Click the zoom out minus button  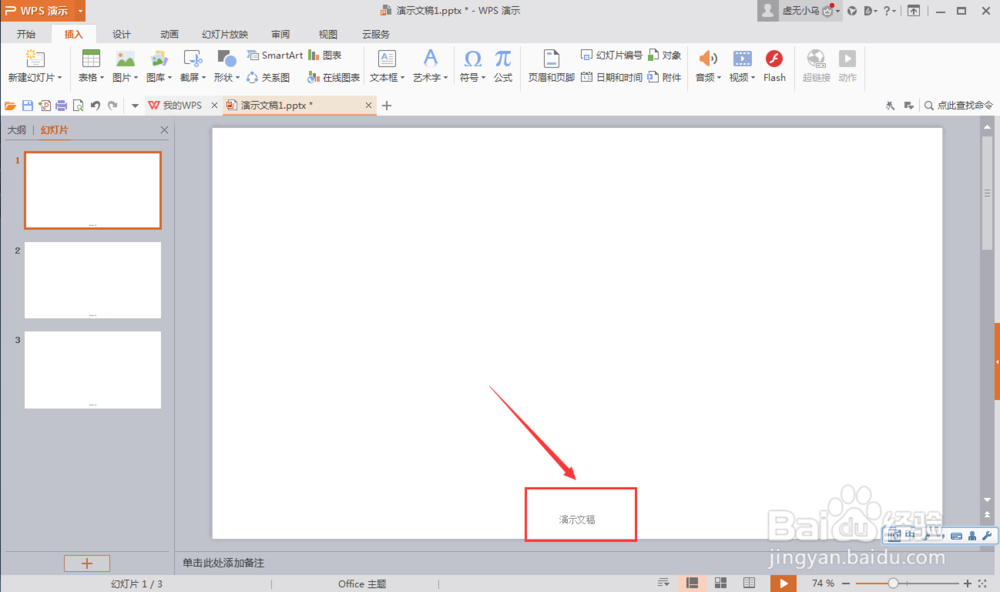pos(846,583)
